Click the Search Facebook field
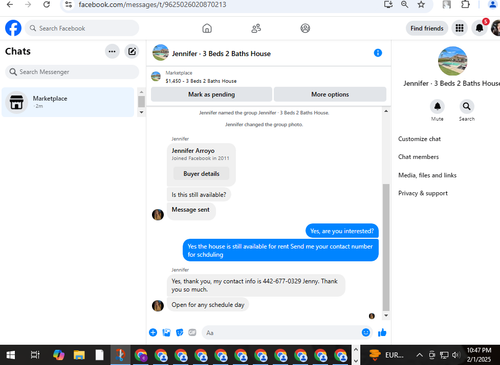Image resolution: width=500 pixels, height=365 pixels. pyautogui.click(x=82, y=28)
